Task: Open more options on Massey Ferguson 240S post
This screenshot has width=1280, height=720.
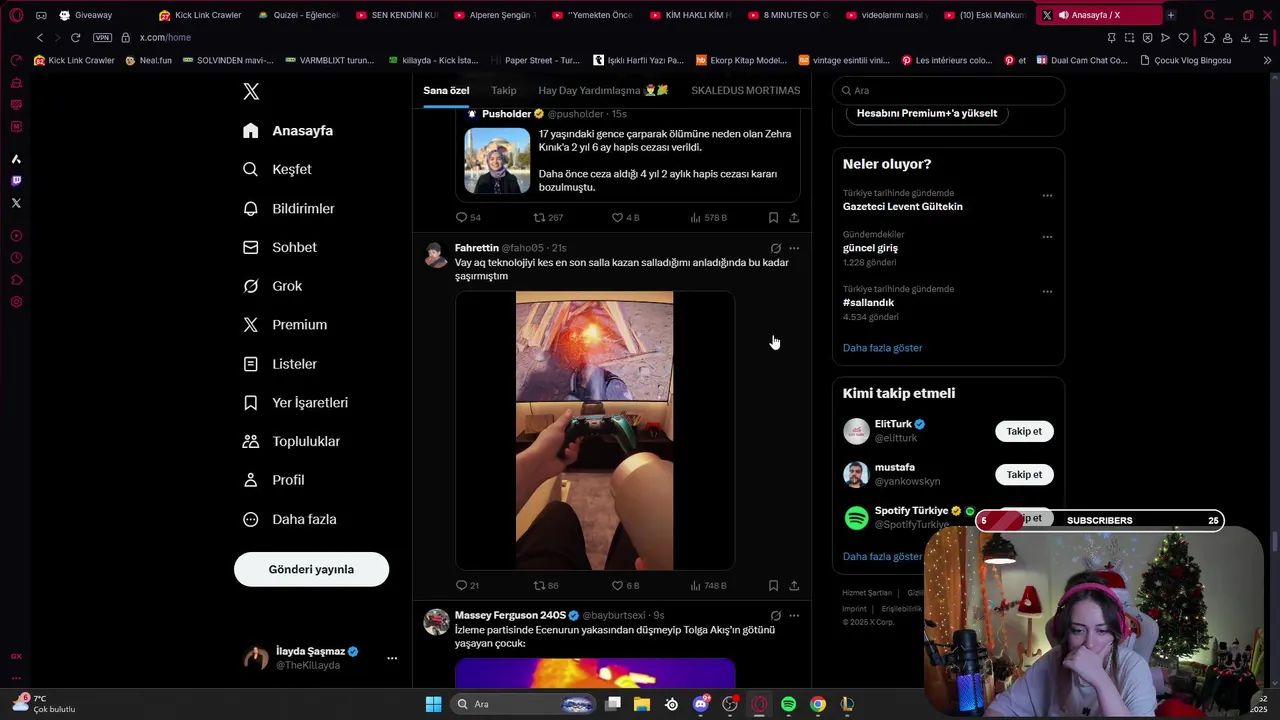Action: 794,615
